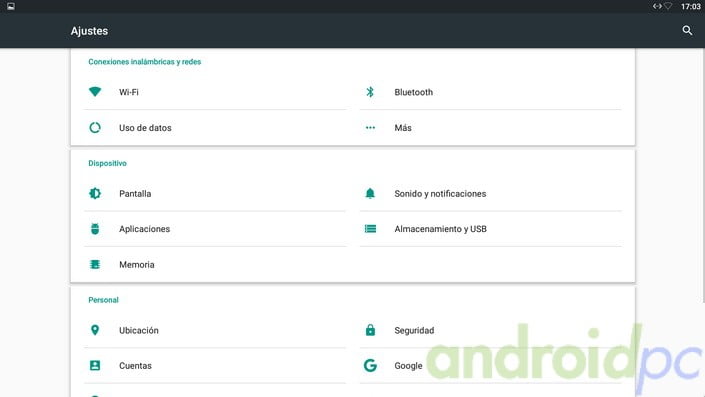The image size is (705, 397).
Task: Go to Almacenamiento y USB
Action: tap(491, 229)
